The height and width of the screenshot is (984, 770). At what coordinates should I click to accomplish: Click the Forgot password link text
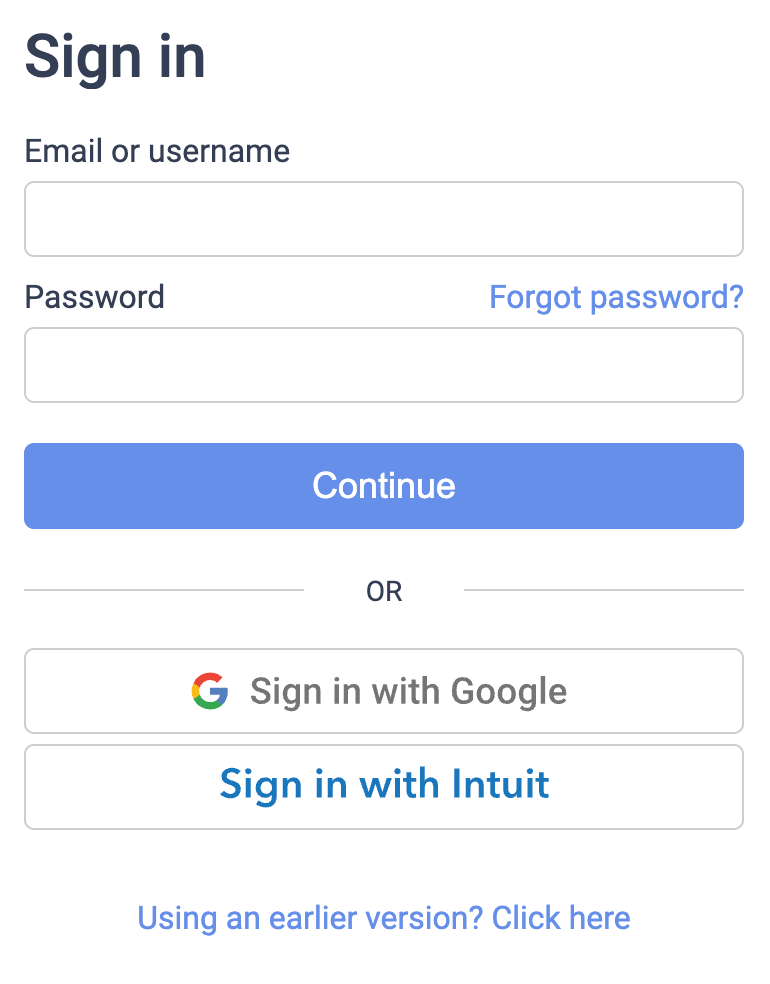coord(616,297)
